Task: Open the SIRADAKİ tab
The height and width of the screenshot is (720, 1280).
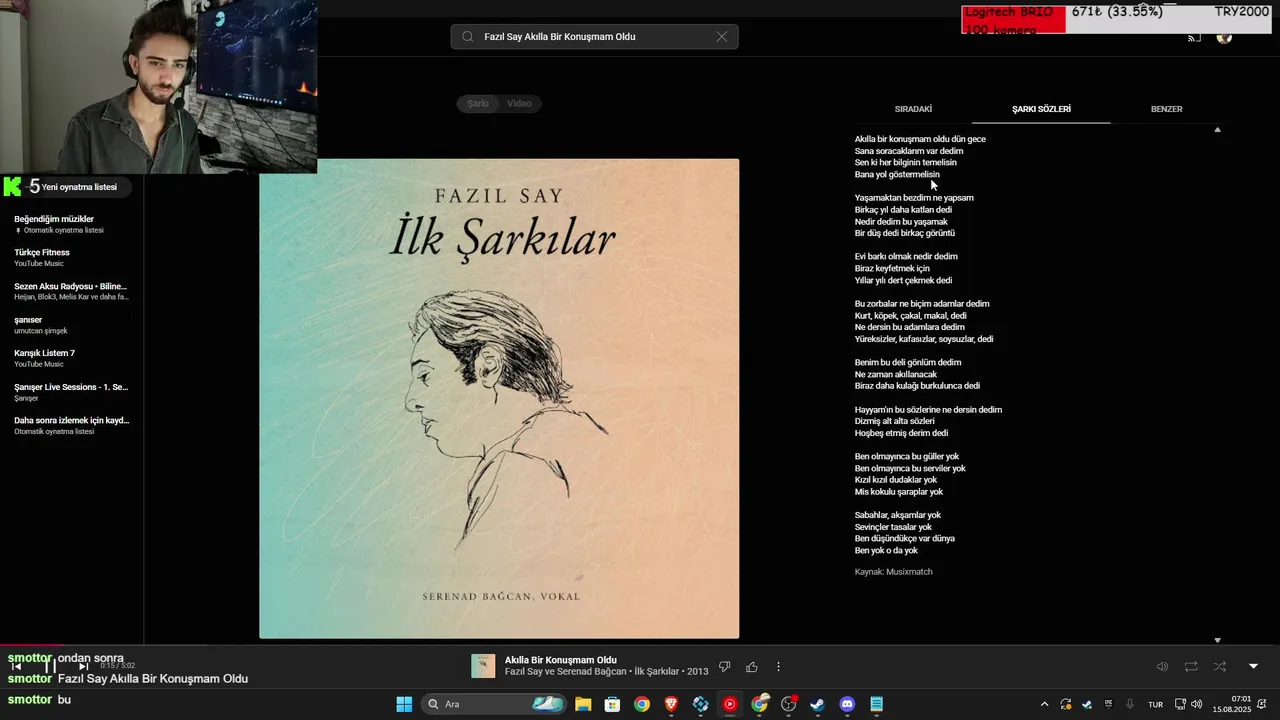Action: [x=913, y=109]
